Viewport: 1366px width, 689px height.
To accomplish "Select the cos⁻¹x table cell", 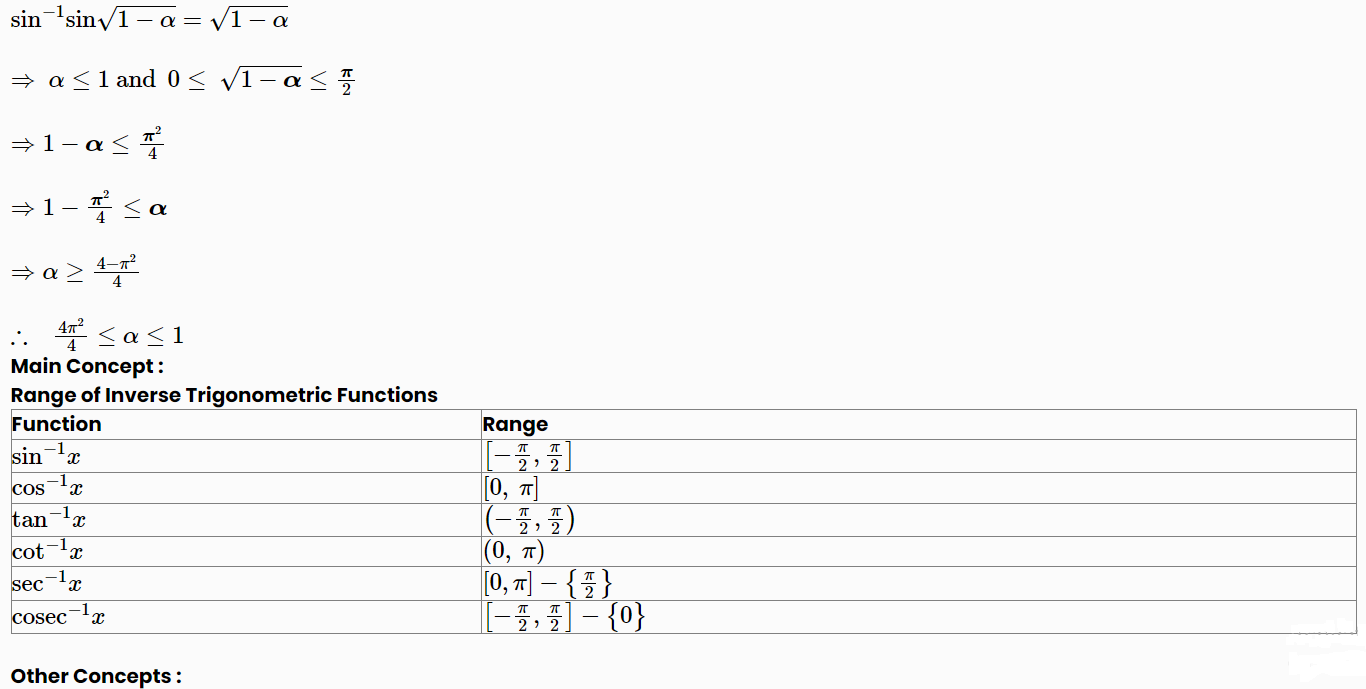I will (x=246, y=488).
